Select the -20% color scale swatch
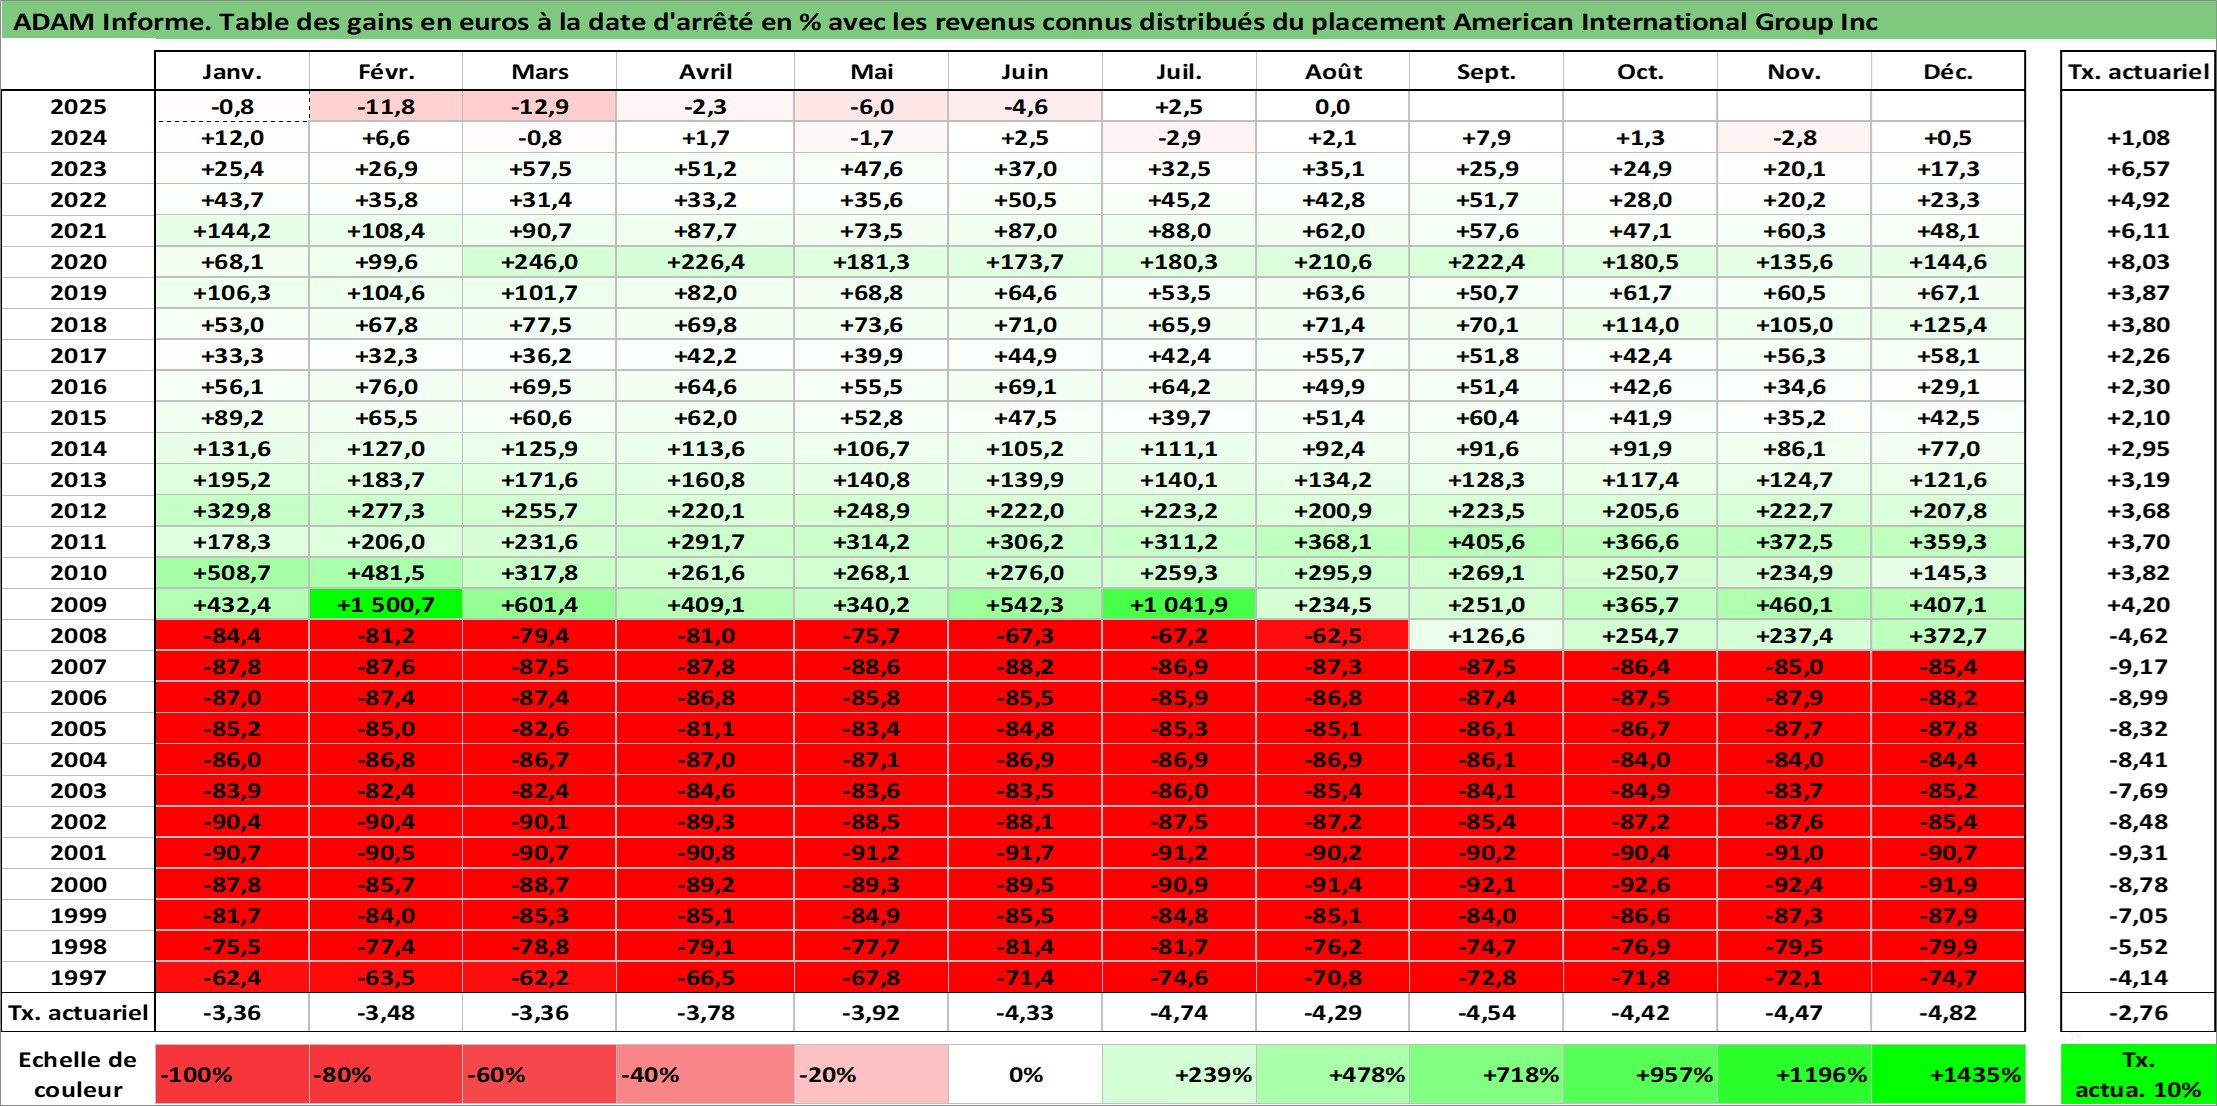The height and width of the screenshot is (1106, 2217). click(x=872, y=1075)
